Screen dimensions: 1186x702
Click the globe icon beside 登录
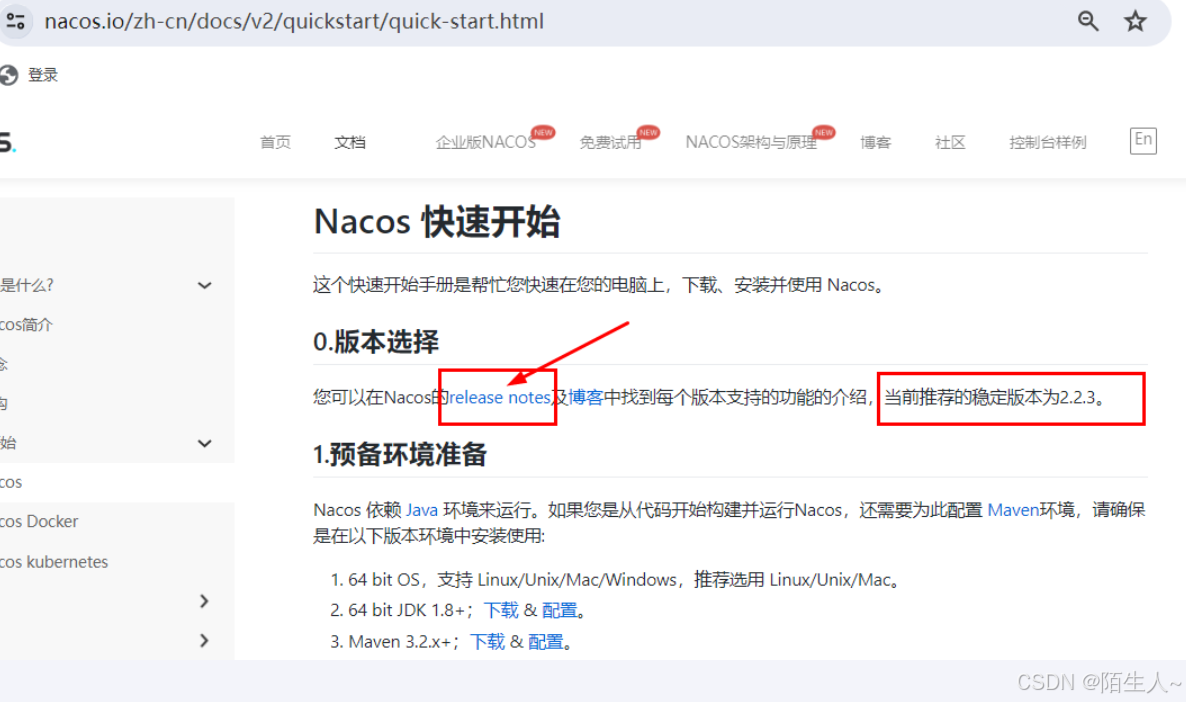tap(9, 75)
